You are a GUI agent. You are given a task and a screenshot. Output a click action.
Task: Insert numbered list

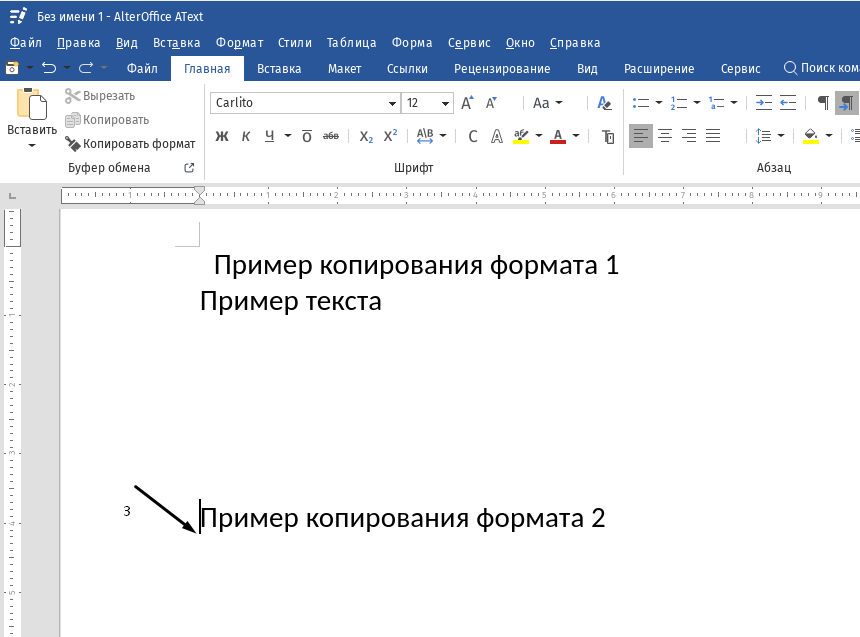678,103
